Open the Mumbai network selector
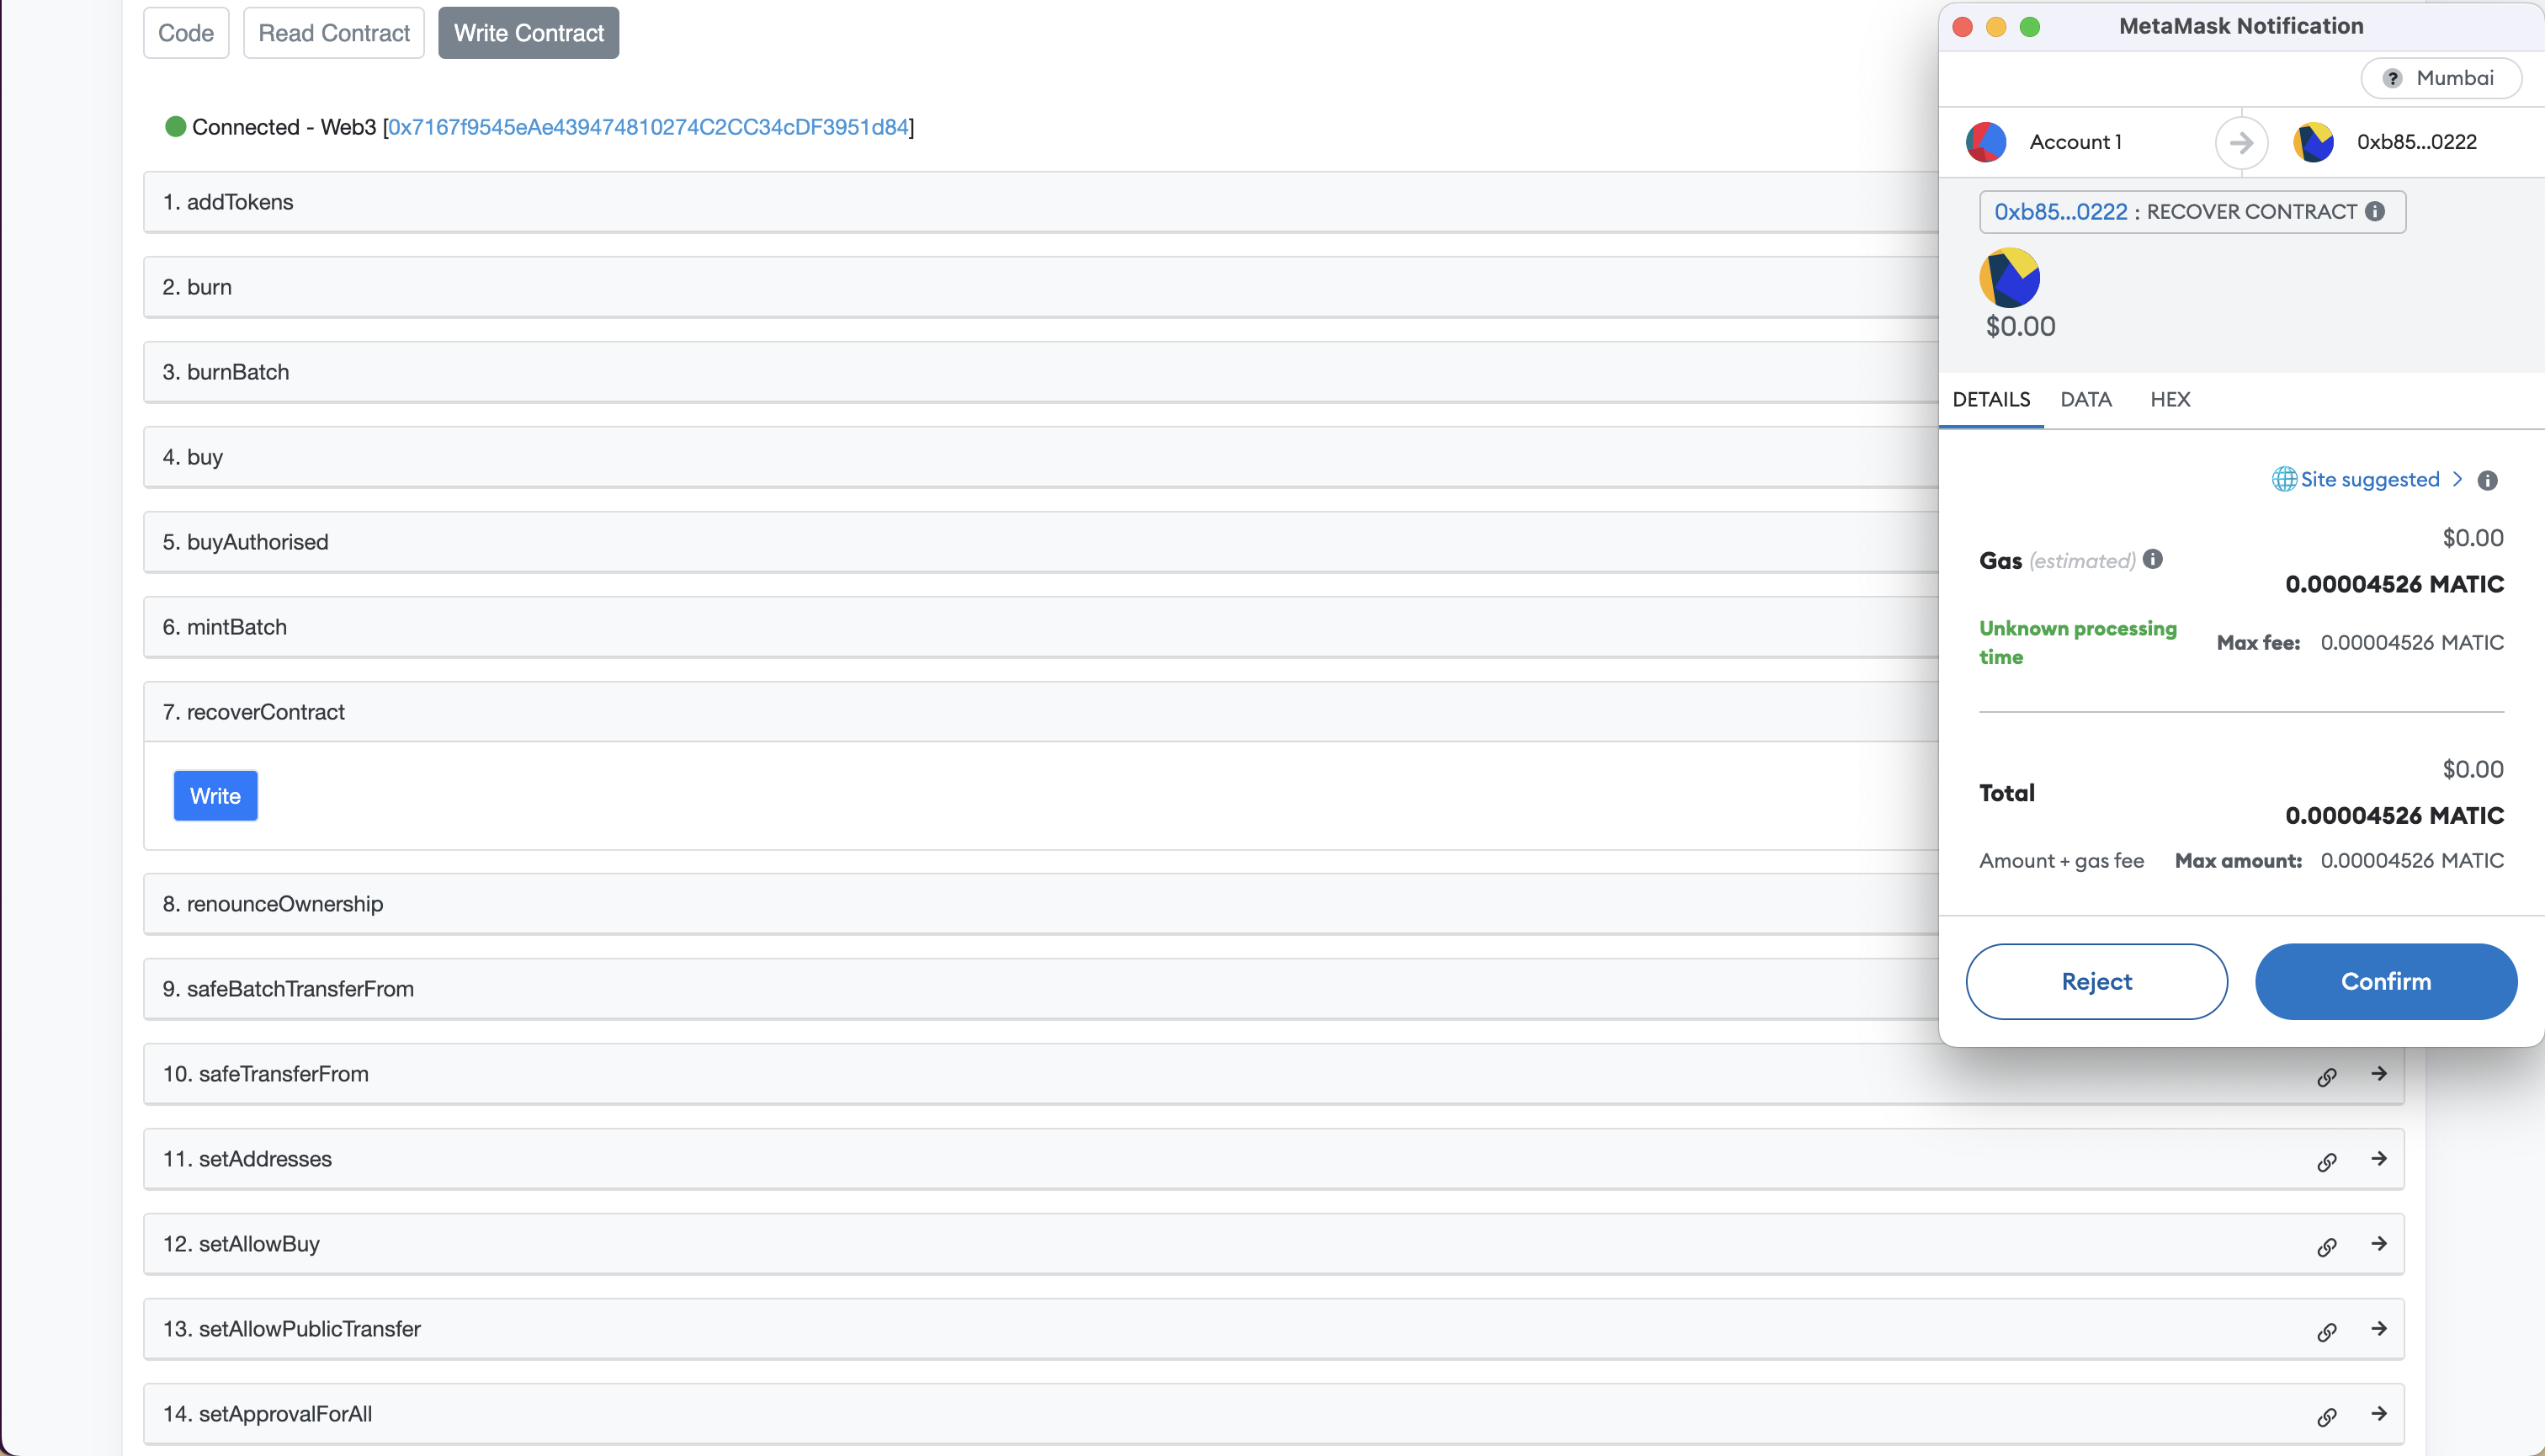 pyautogui.click(x=2441, y=78)
